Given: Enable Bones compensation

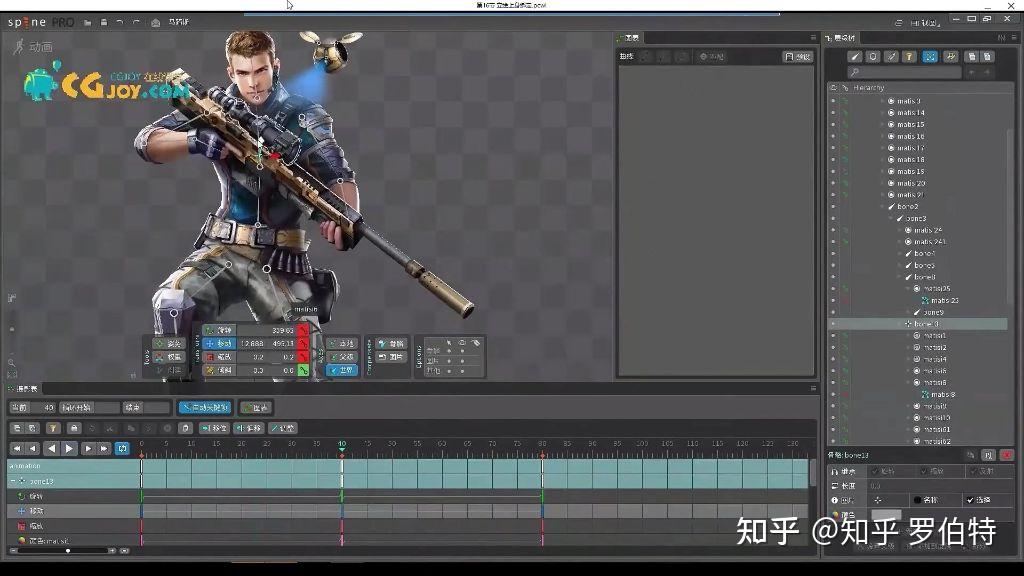Looking at the screenshot, I should click(x=391, y=344).
